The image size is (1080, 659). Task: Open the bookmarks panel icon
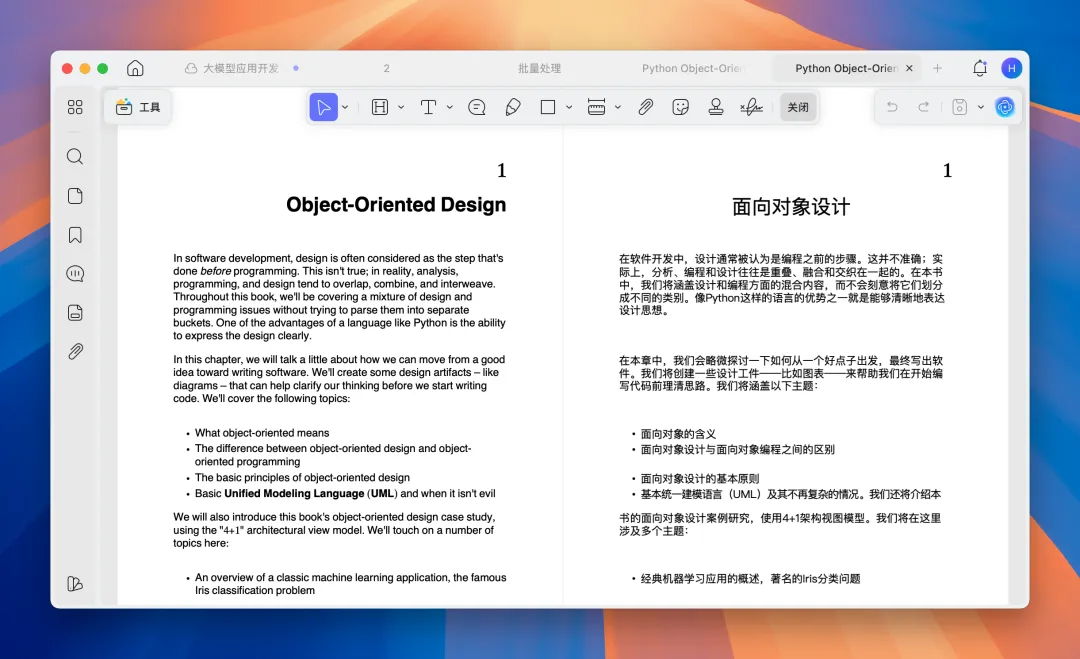click(x=75, y=235)
